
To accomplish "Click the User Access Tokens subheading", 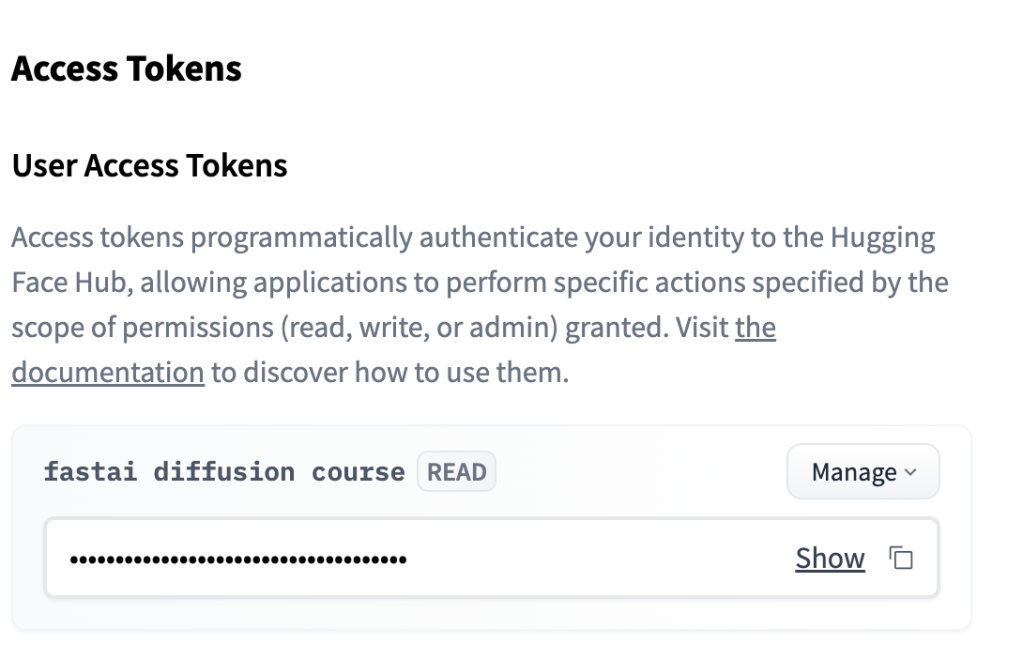I will click(149, 165).
